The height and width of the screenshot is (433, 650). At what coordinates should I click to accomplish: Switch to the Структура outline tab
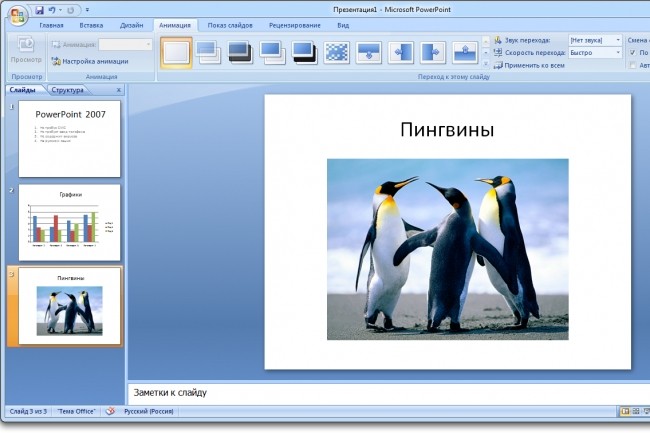[x=68, y=90]
